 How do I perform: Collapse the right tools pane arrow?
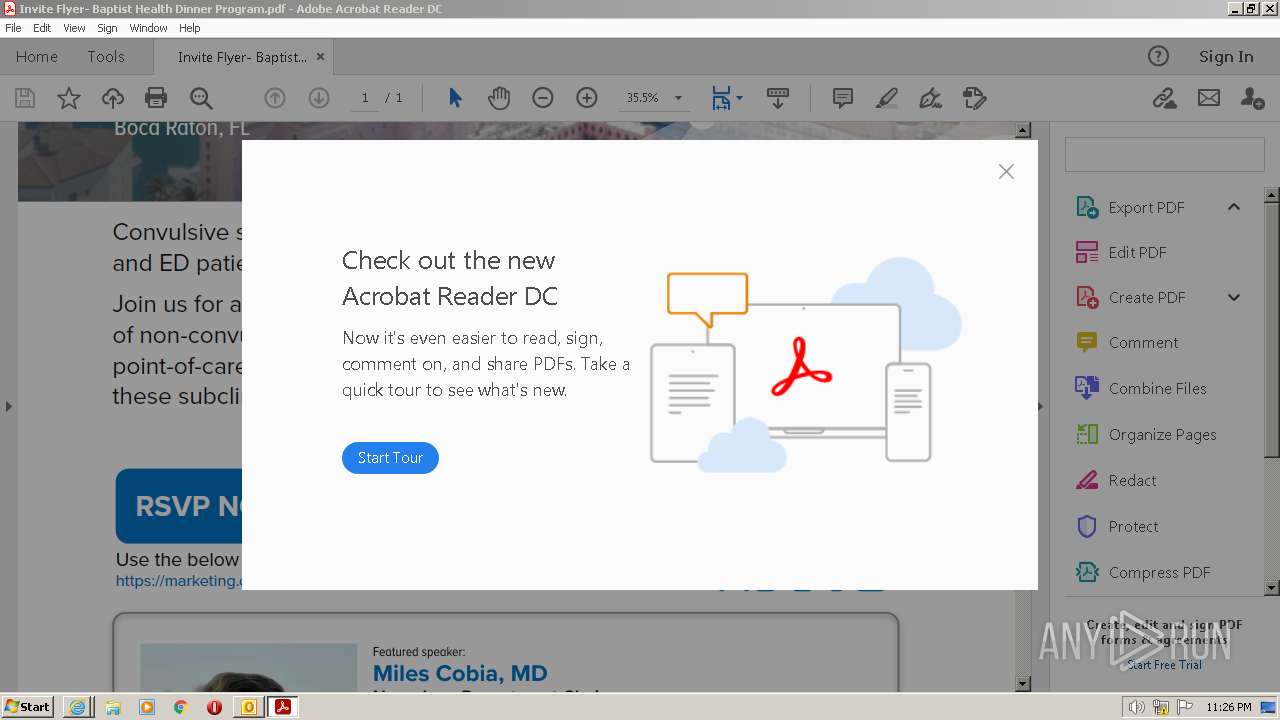[x=1040, y=406]
